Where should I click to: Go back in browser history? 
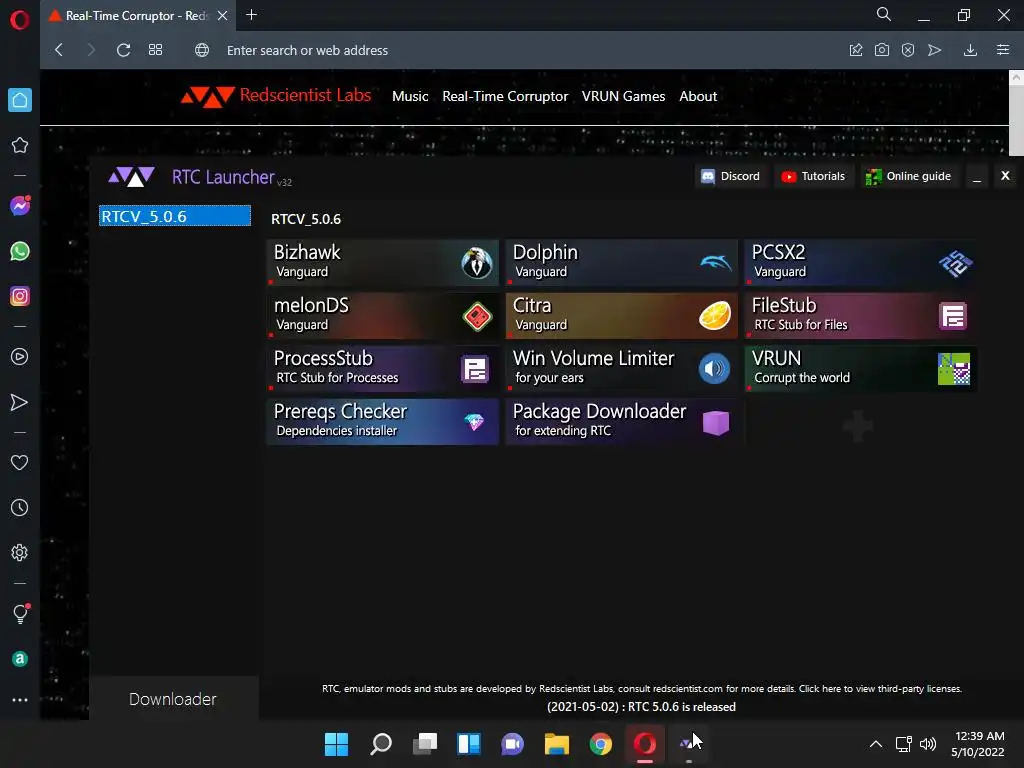coord(59,50)
